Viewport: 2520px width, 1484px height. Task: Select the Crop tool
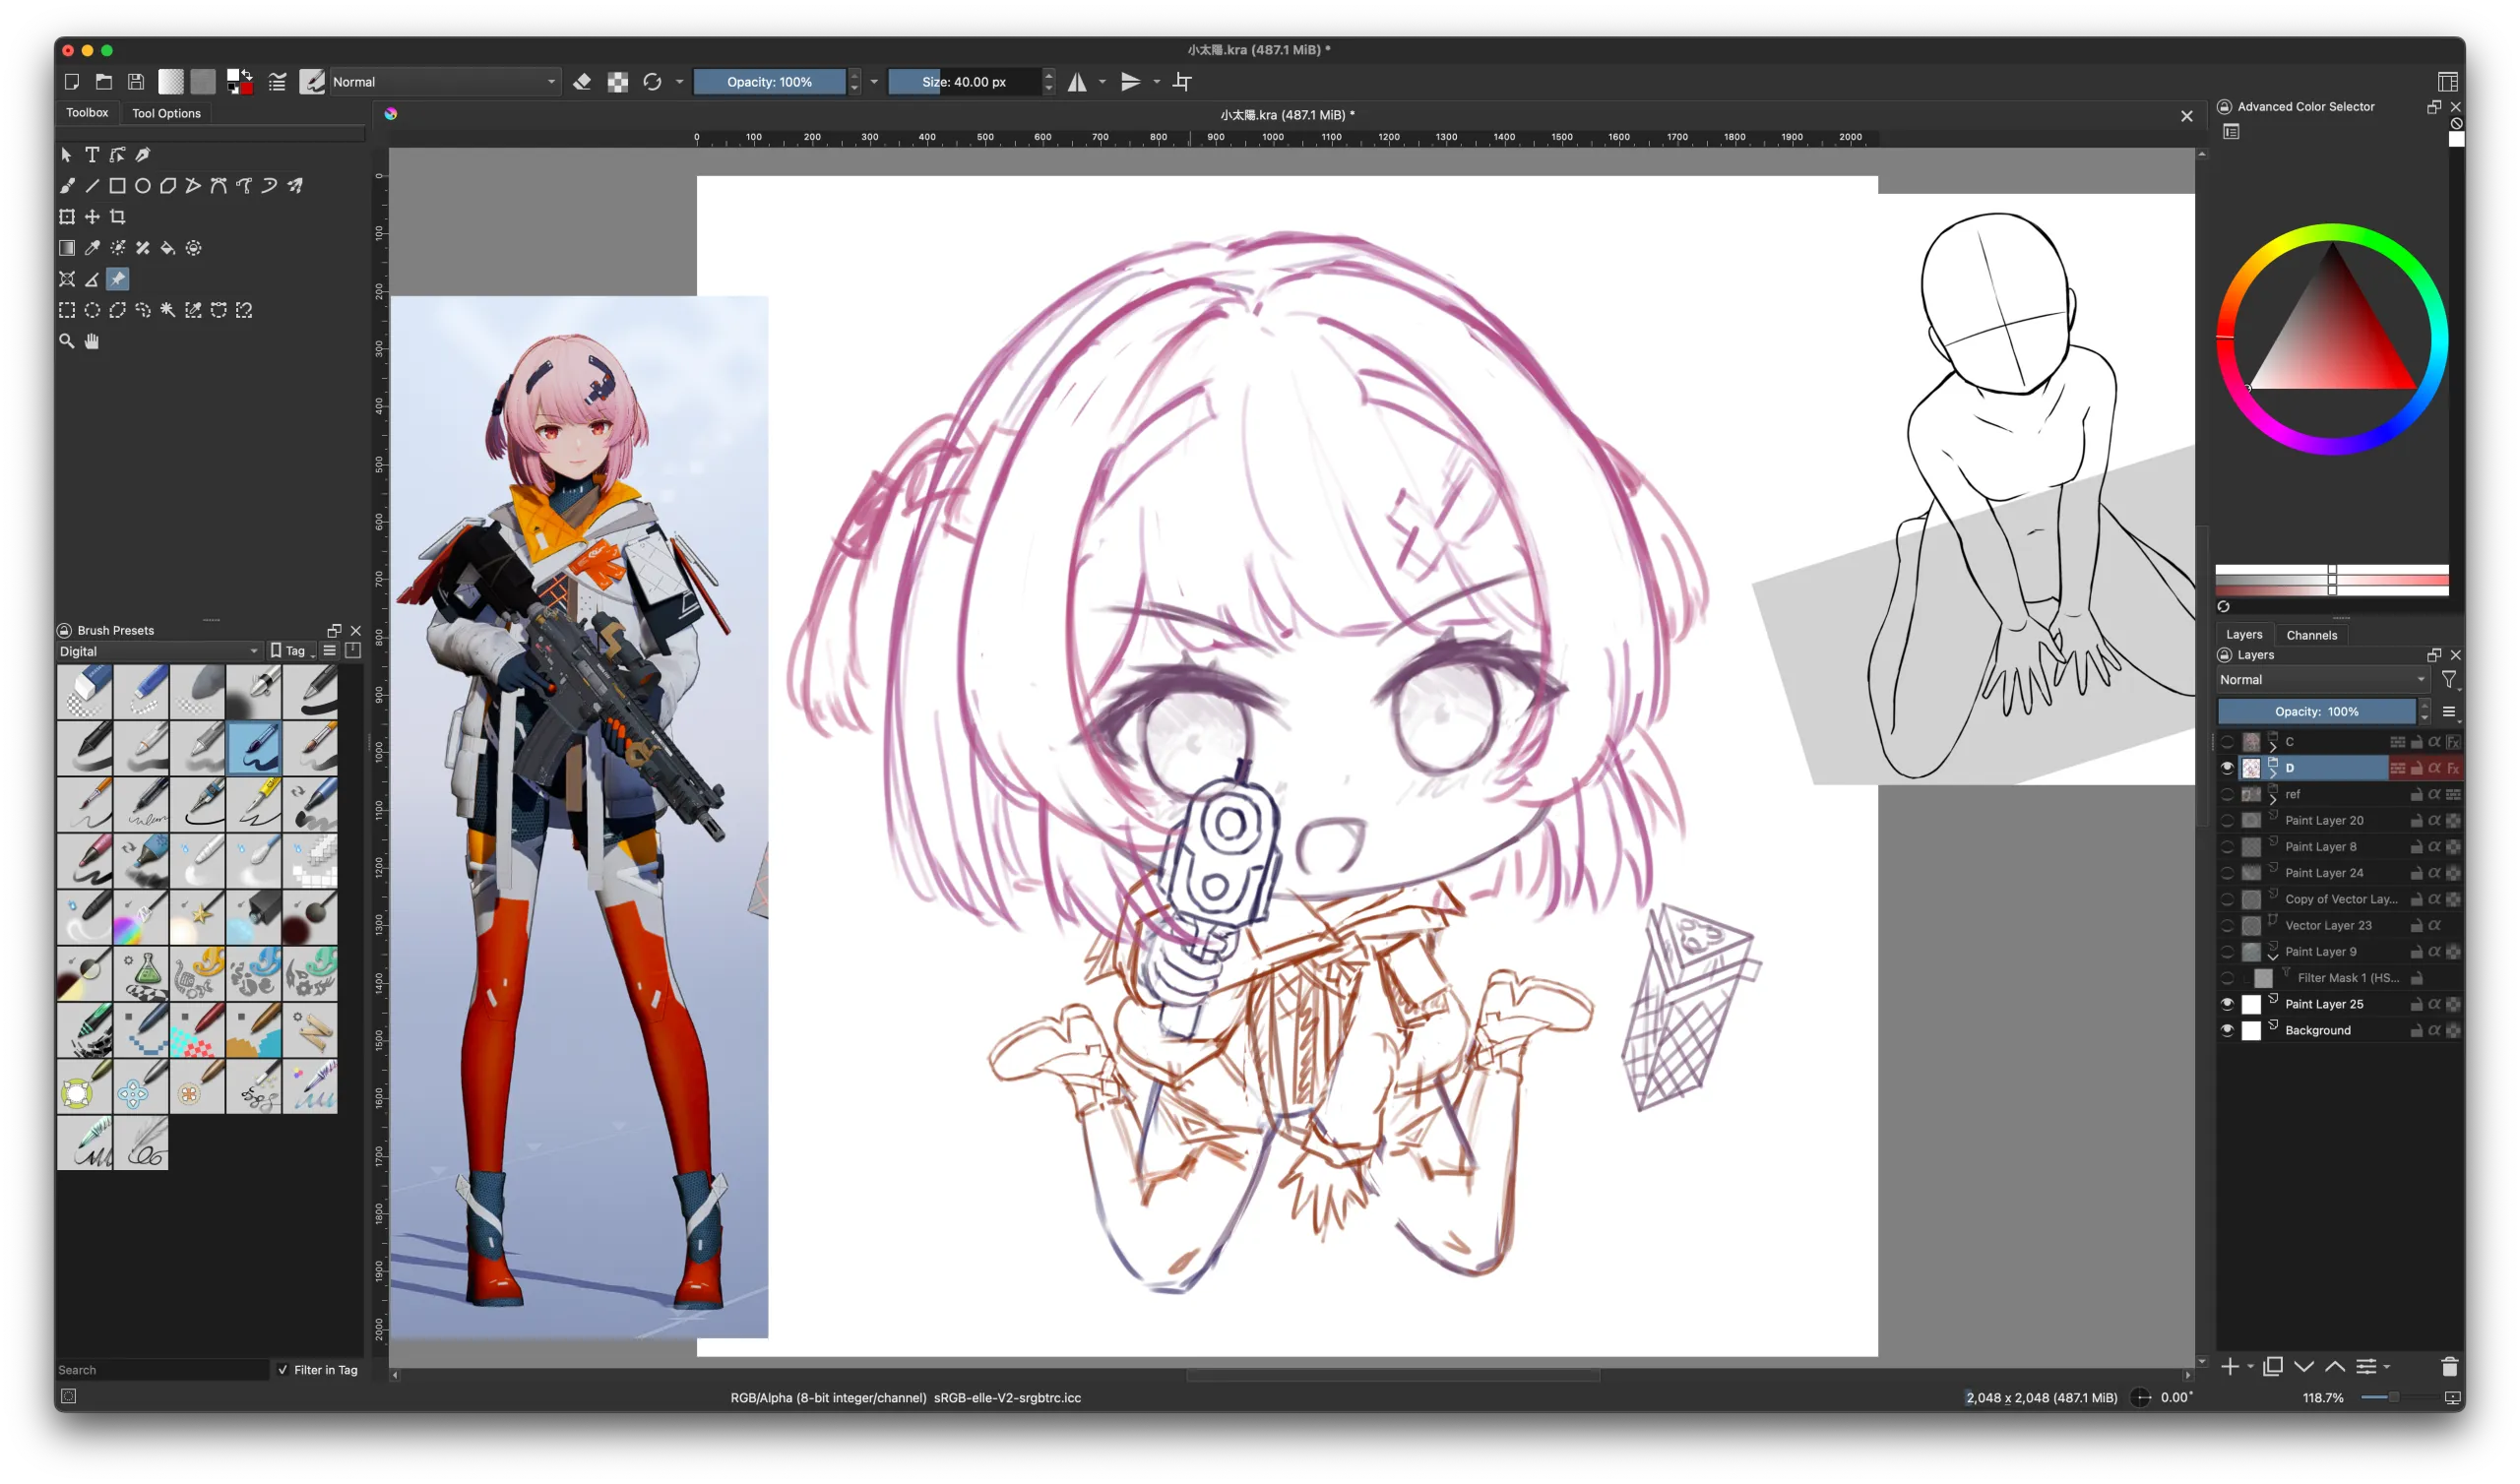pos(118,217)
